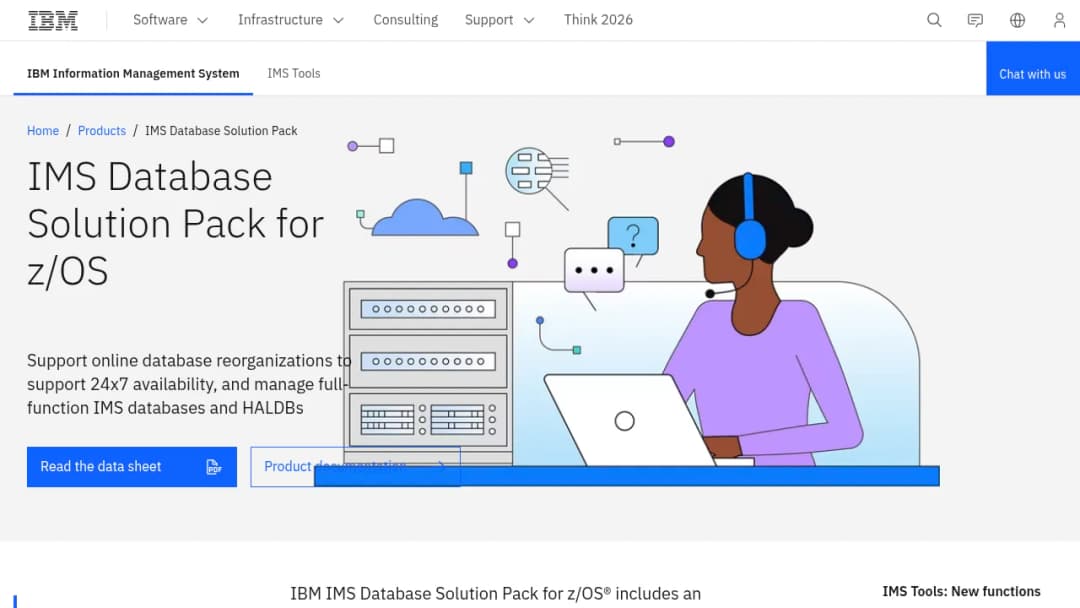Follow the Products breadcrumb link
The width and height of the screenshot is (1080, 608).
(102, 131)
